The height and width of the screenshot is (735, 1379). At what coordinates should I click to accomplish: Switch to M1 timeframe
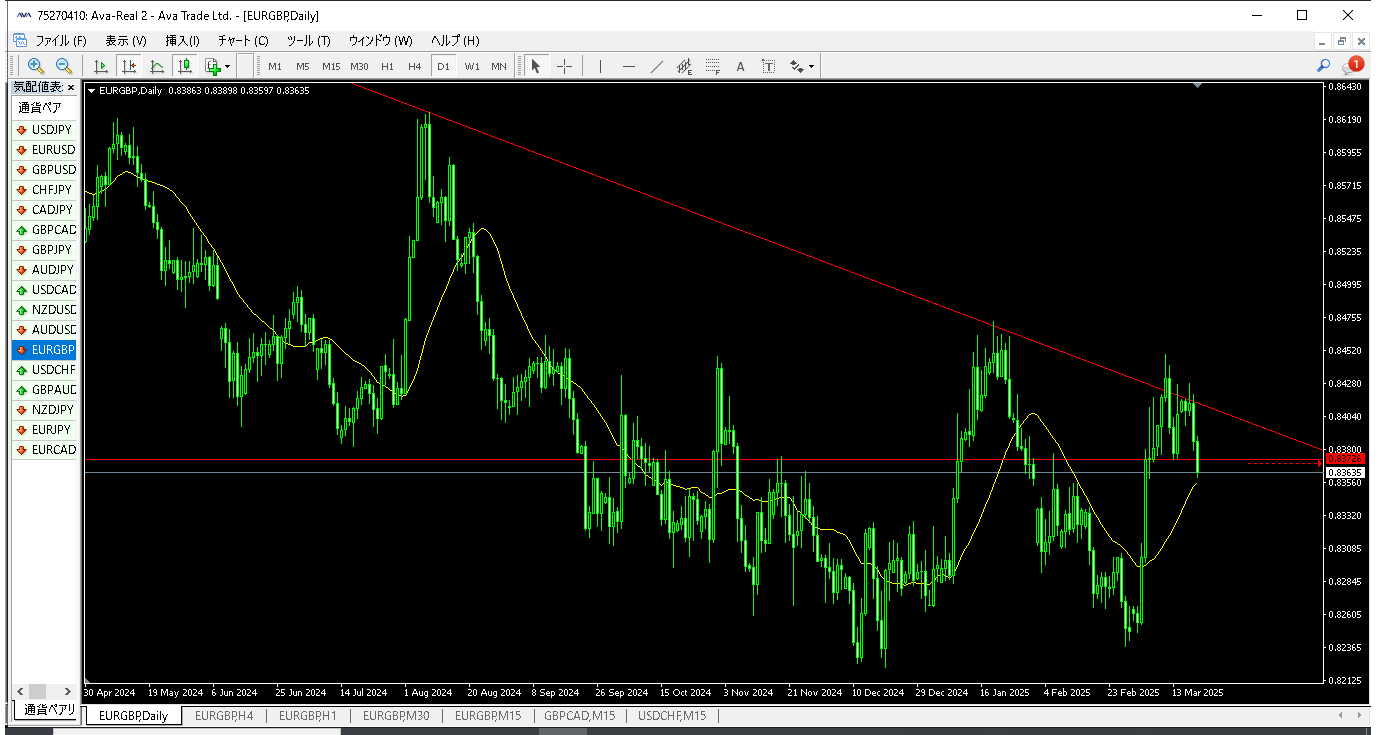(274, 66)
